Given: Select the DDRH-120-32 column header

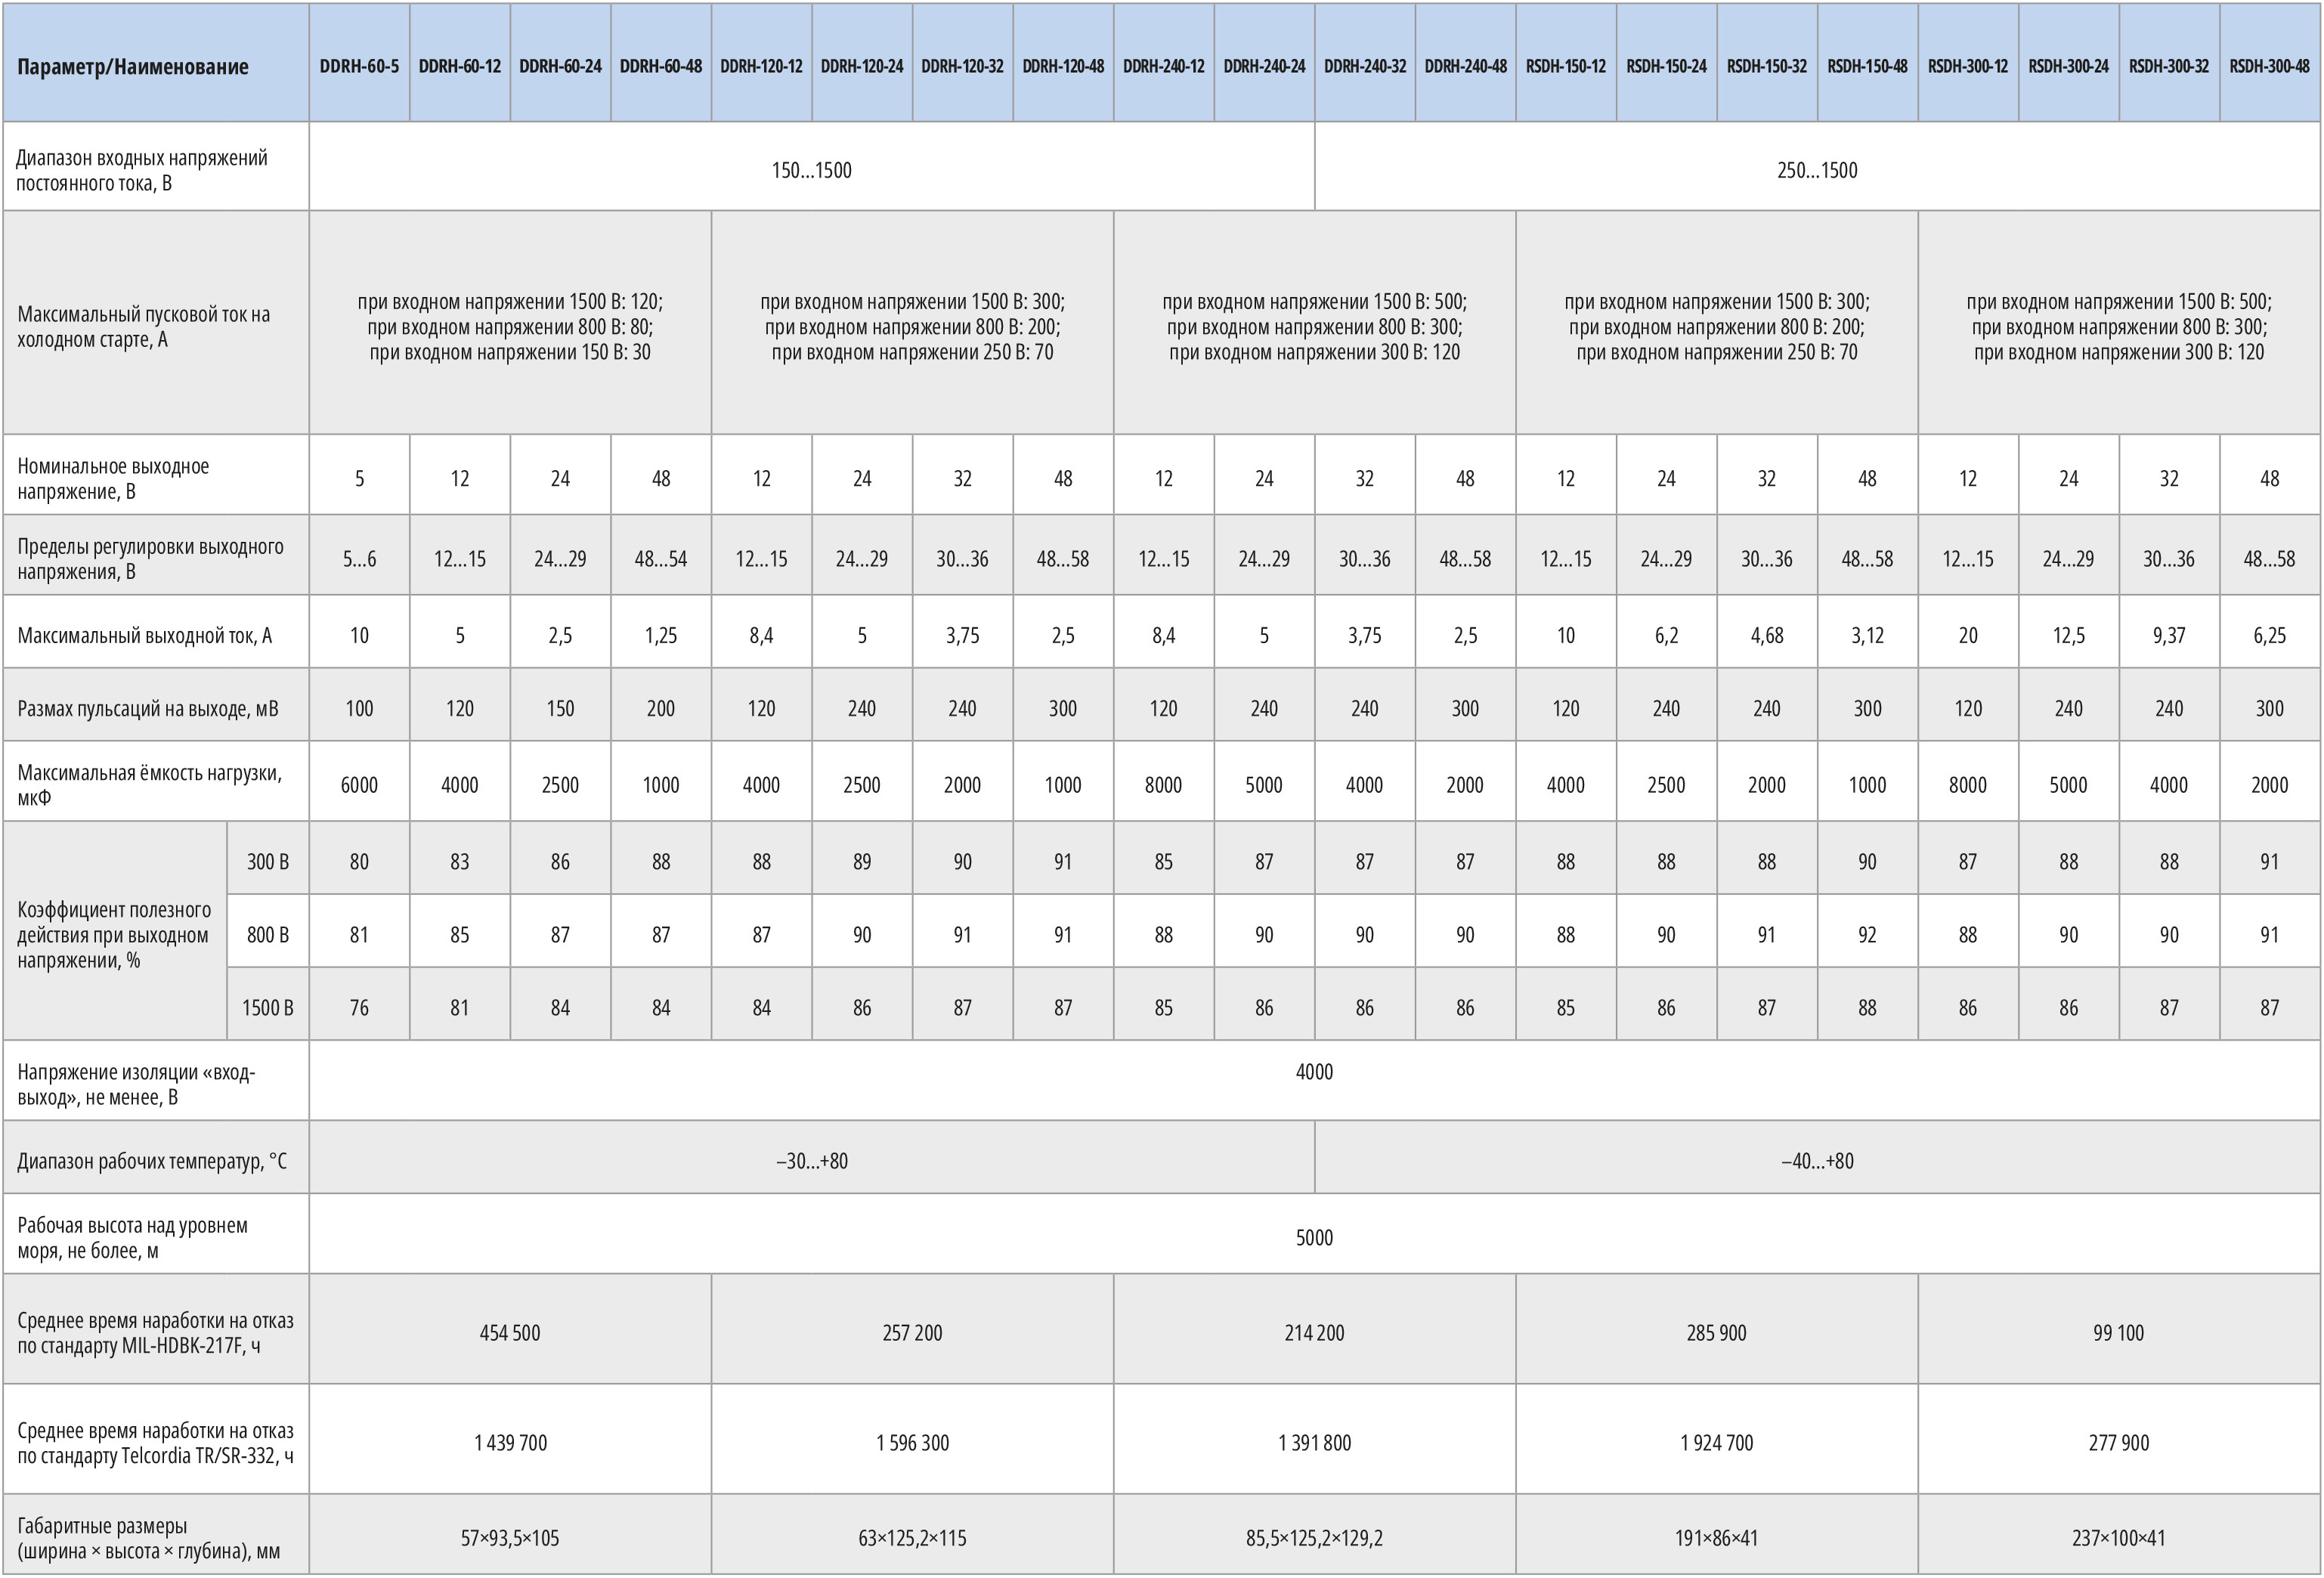Looking at the screenshot, I should 963,62.
